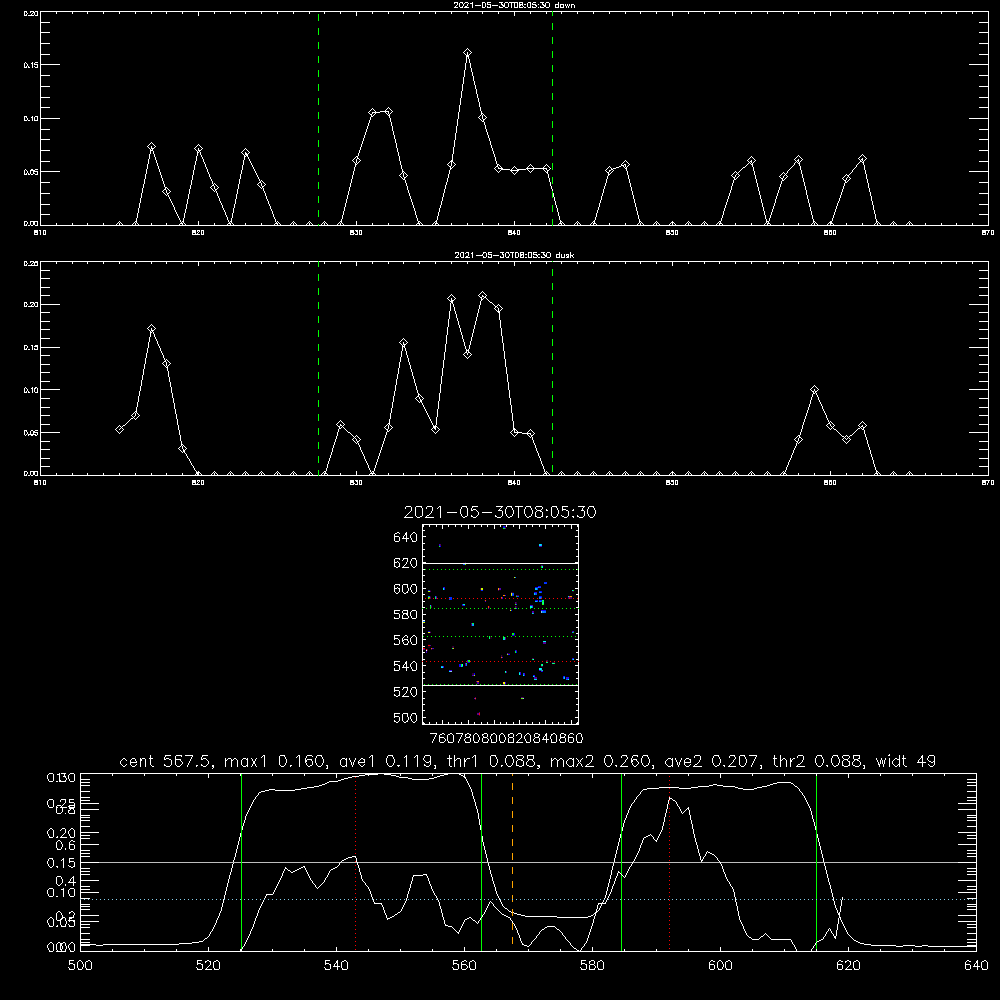Click the left green dashed line in dawn plot
1000x1000 pixels.
pyautogui.click(x=318, y=118)
